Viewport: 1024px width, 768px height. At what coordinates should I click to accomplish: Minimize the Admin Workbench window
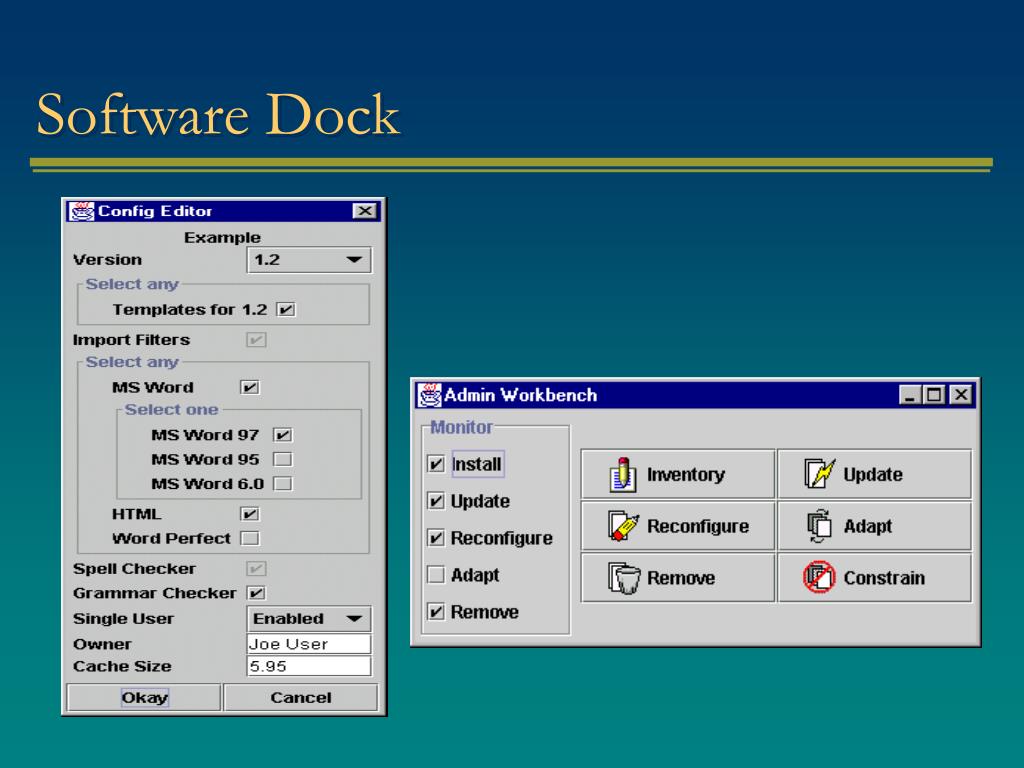pos(909,395)
